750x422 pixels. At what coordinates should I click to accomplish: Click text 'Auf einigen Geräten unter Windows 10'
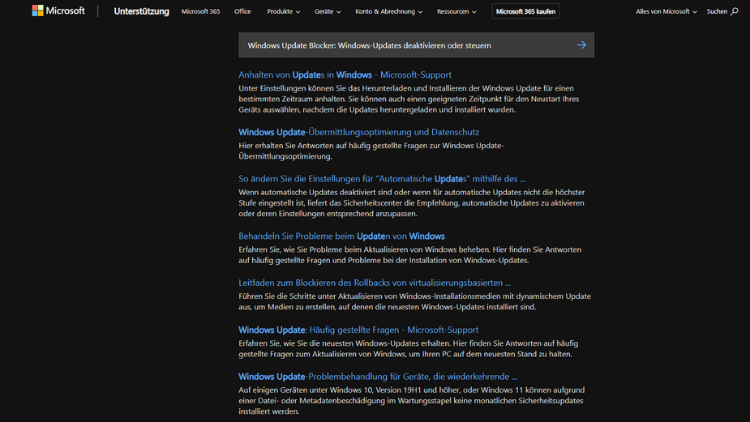pos(412,401)
